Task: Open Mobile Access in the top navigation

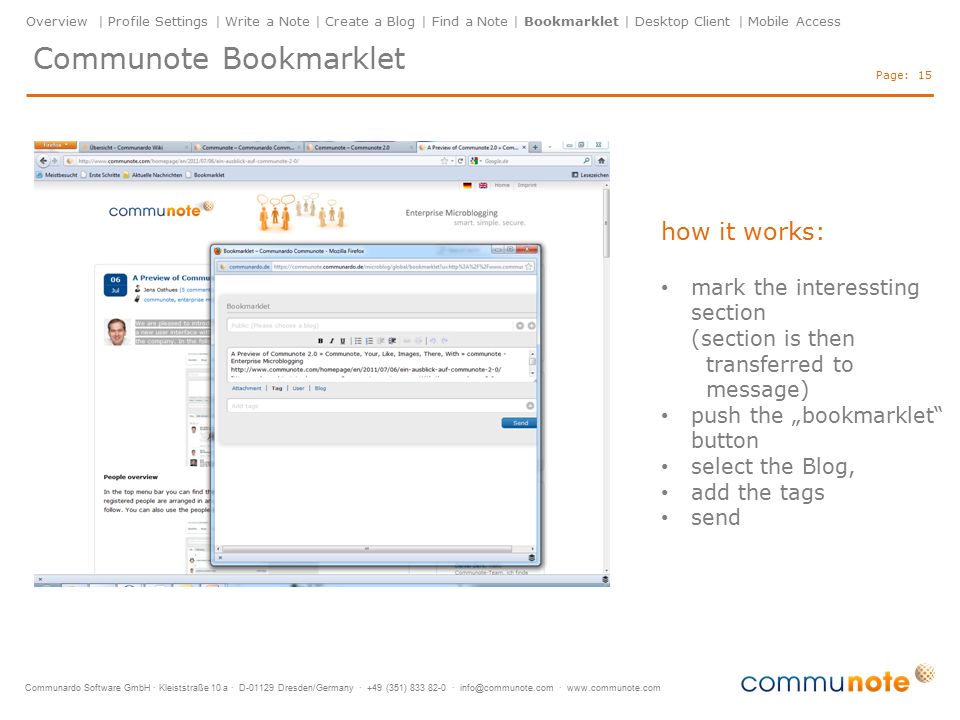Action: click(794, 21)
